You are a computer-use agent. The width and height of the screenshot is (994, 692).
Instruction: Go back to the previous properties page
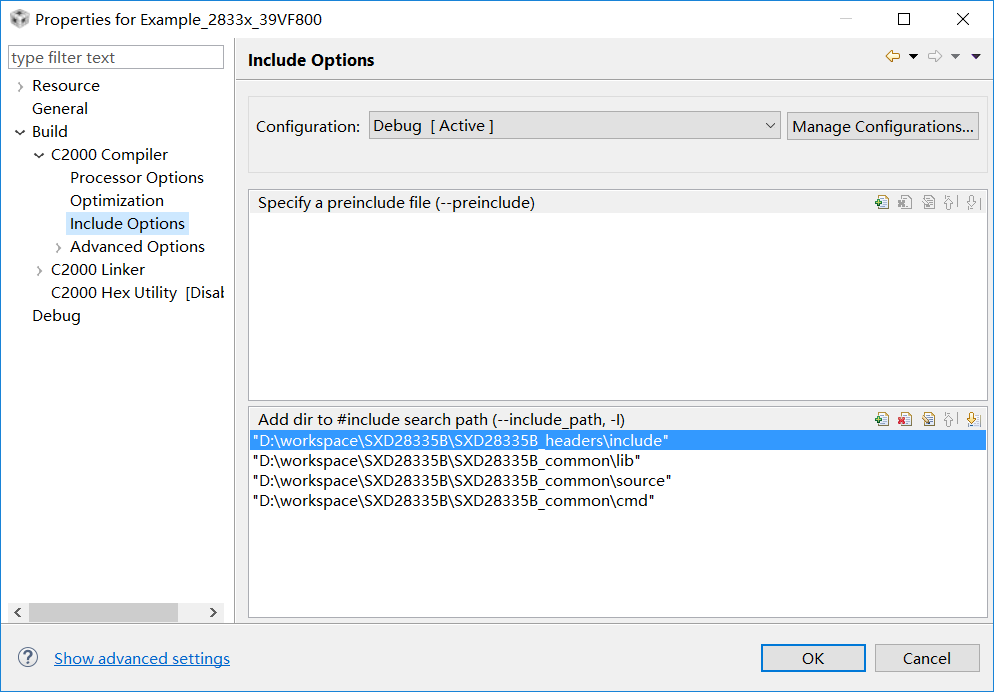(x=893, y=56)
